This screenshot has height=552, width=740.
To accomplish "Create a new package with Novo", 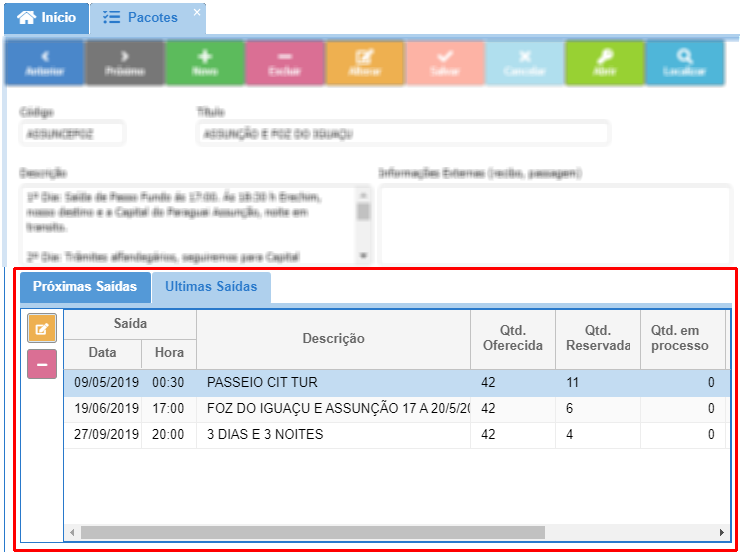I will (205, 63).
